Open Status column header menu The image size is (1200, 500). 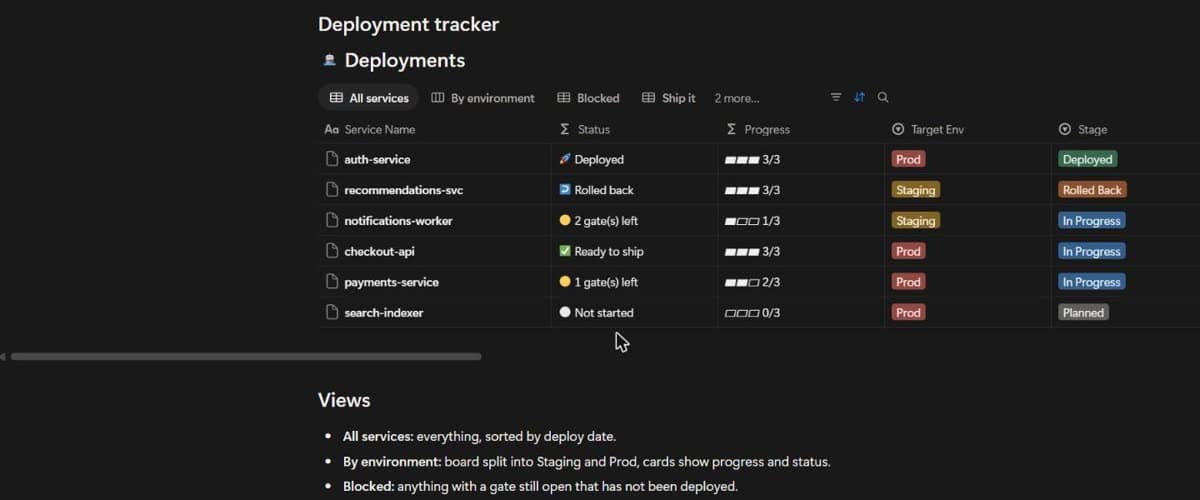pyautogui.click(x=635, y=129)
